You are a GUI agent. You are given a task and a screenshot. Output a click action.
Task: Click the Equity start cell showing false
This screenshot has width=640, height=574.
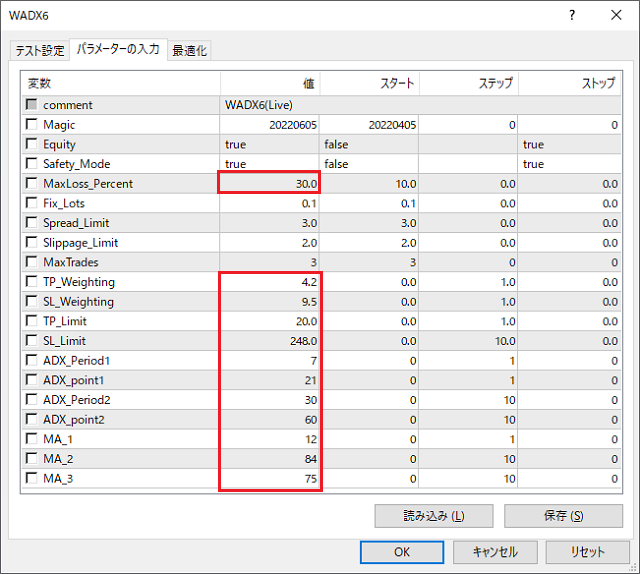coord(369,144)
